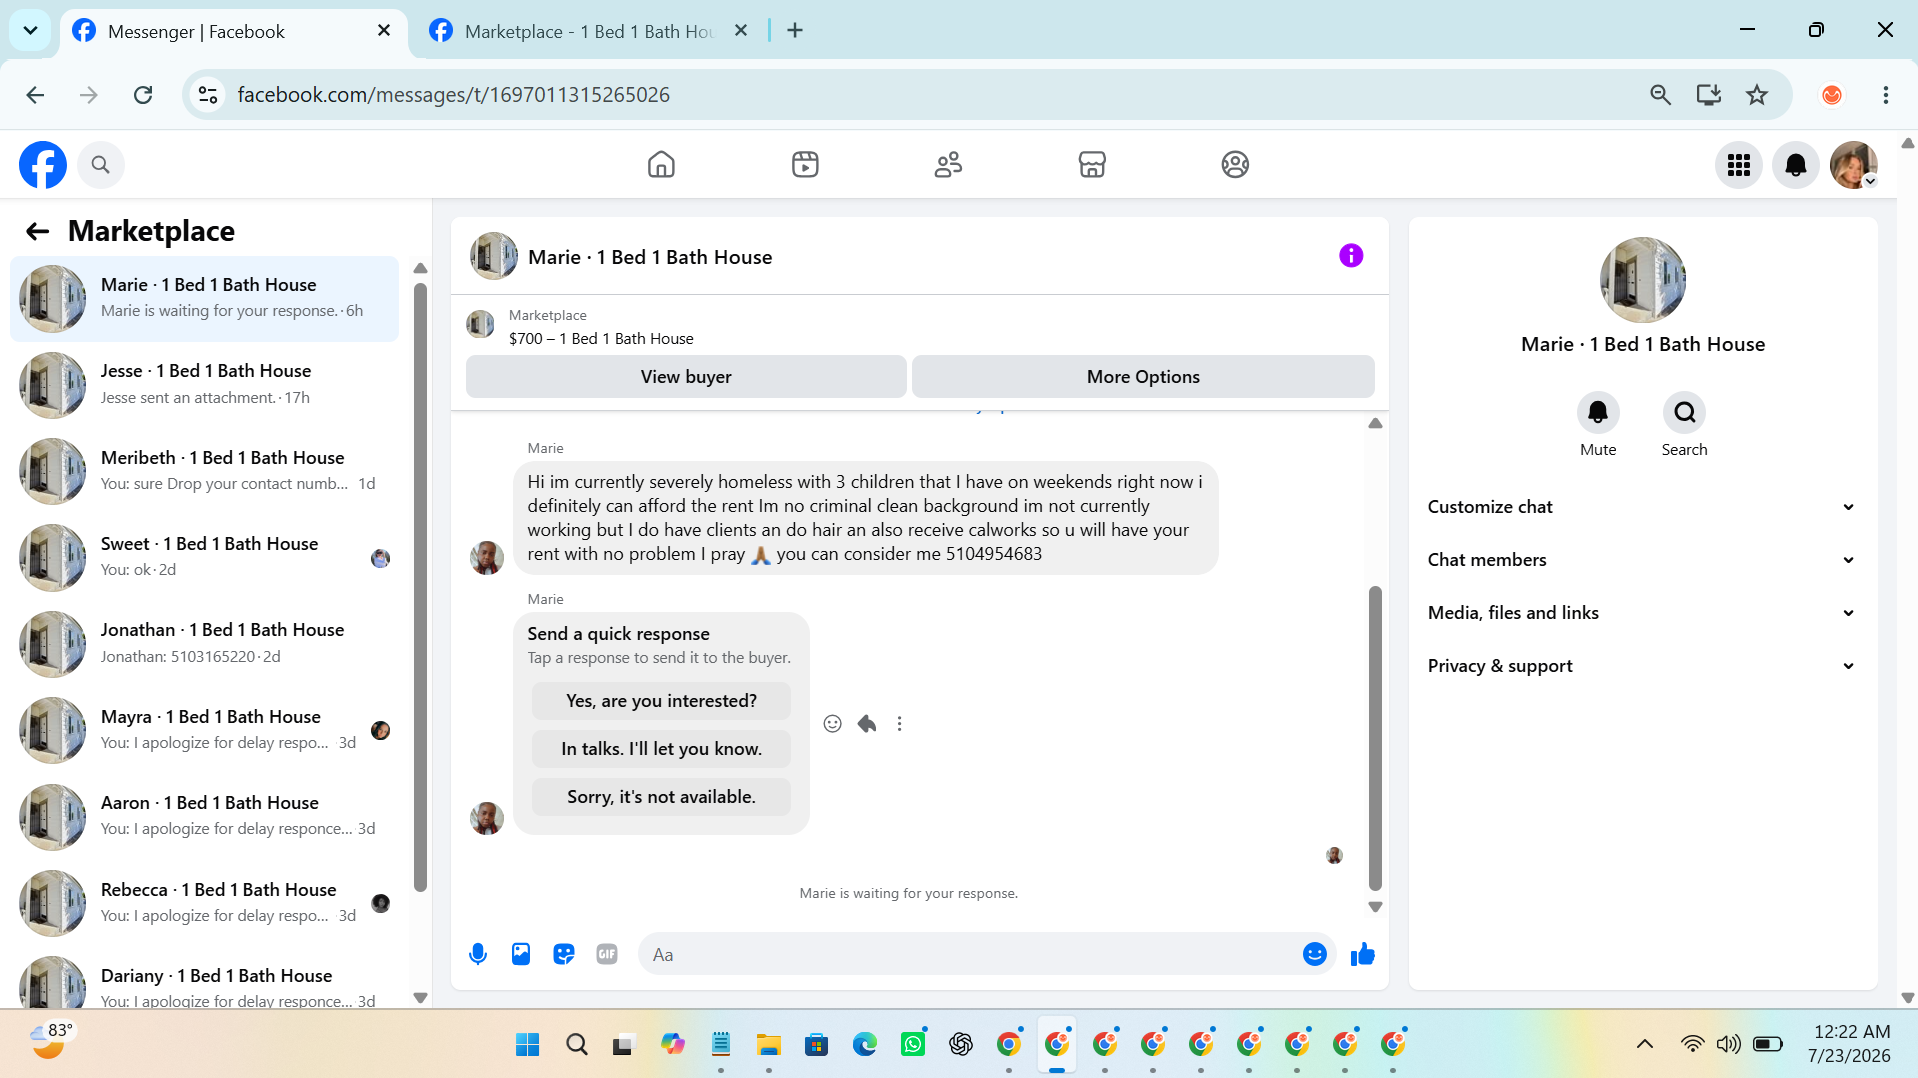This screenshot has height=1078, width=1918.
Task: Open the taskbar clock and date
Action: (x=1851, y=1044)
